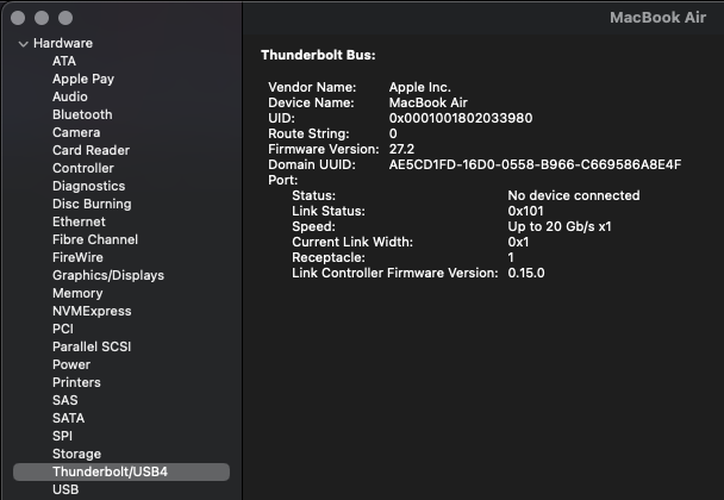Viewport: 724px width, 500px height.
Task: Click the Thunderbolt Bus heading
Action: click(x=318, y=55)
